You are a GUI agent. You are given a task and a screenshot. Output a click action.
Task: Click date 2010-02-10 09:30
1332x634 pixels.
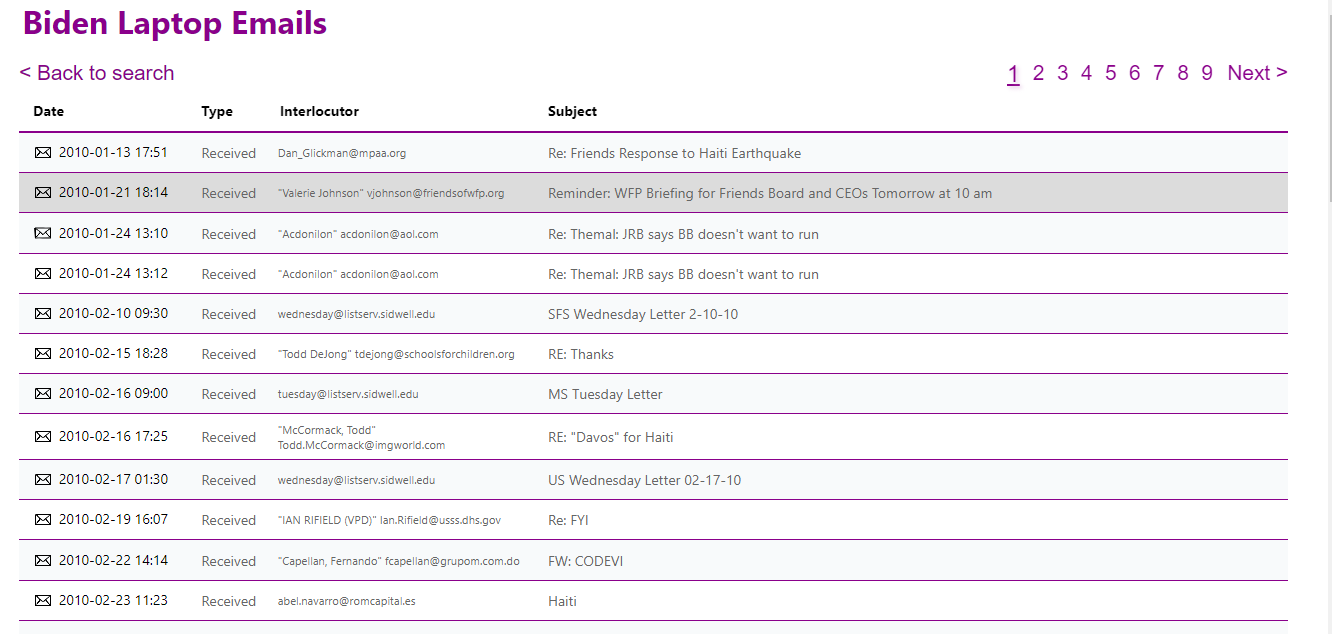pos(113,313)
